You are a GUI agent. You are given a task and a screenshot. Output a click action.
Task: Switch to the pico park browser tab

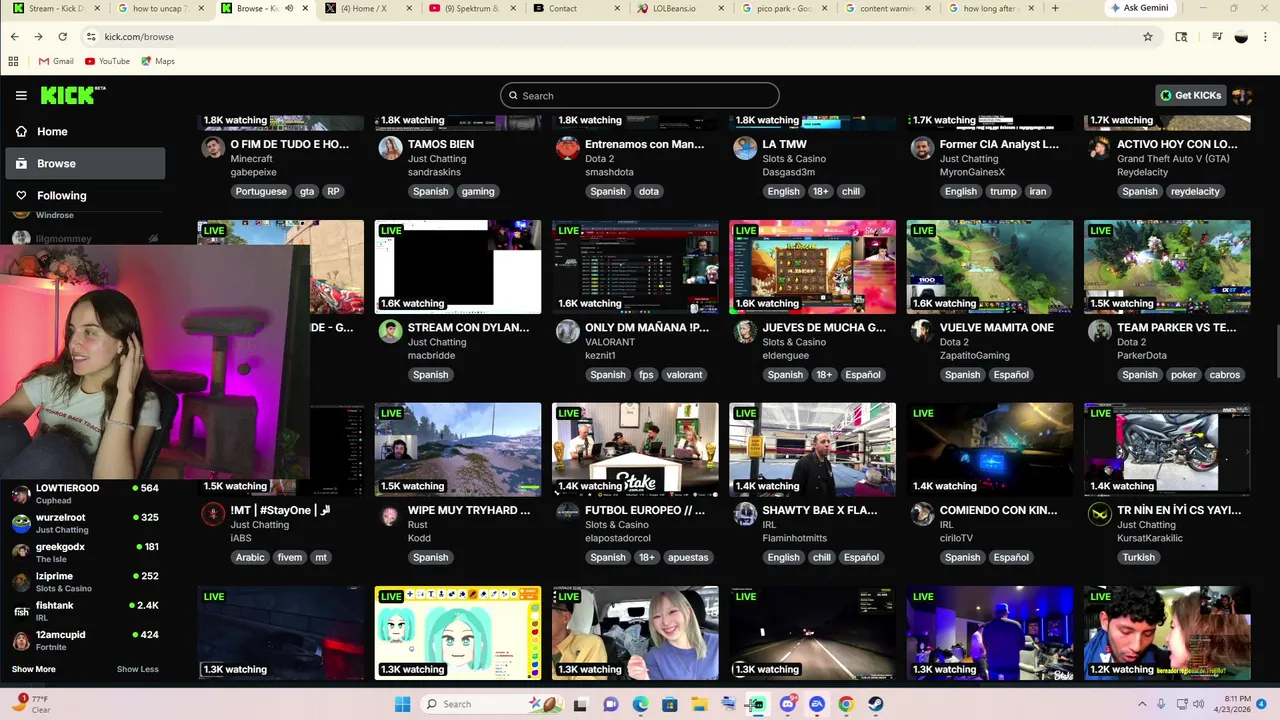pos(783,8)
